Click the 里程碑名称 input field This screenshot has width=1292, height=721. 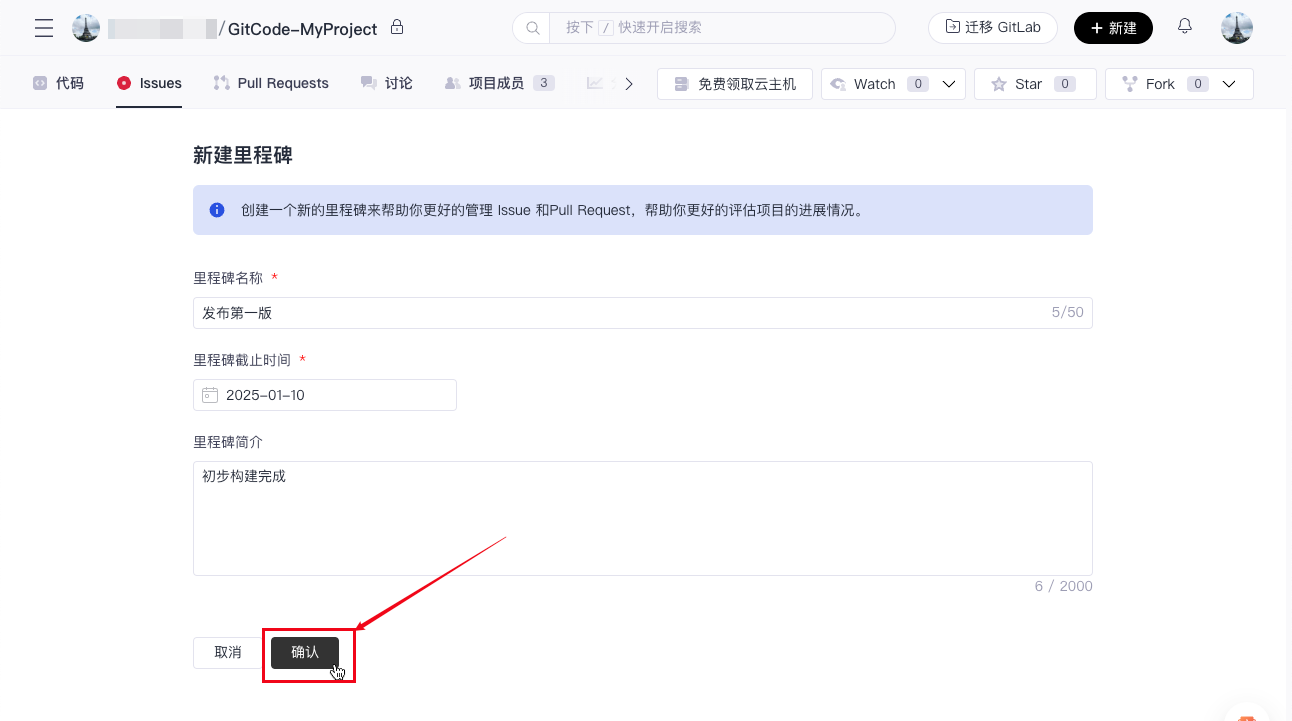620,313
